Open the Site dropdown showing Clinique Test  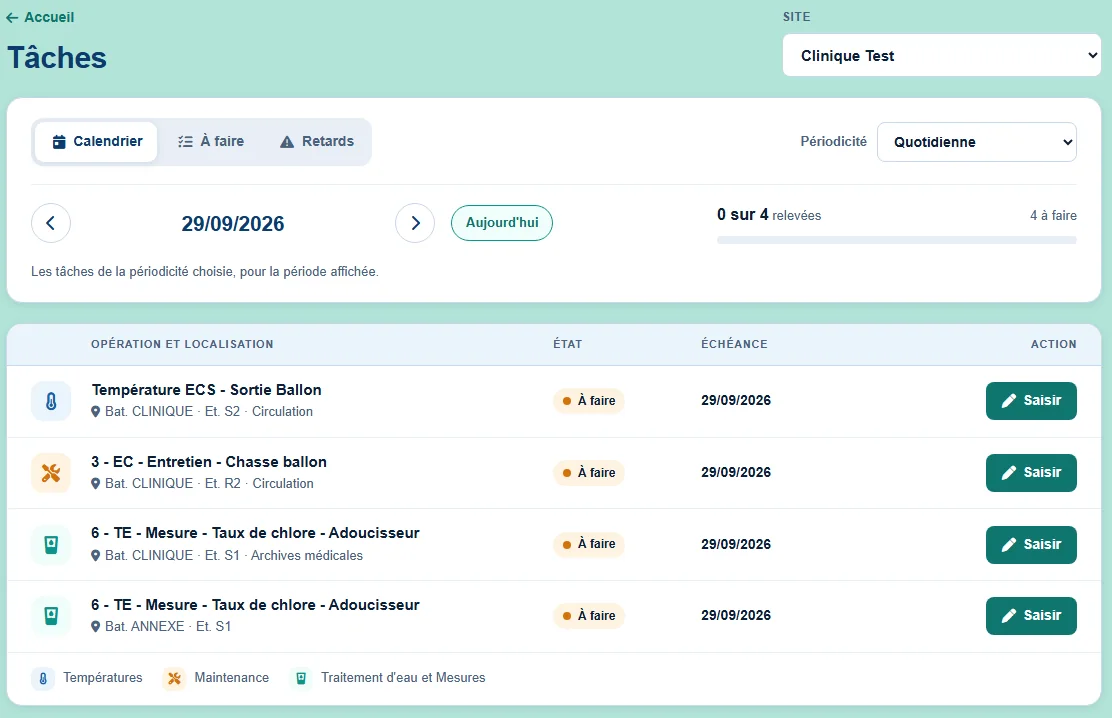[942, 55]
